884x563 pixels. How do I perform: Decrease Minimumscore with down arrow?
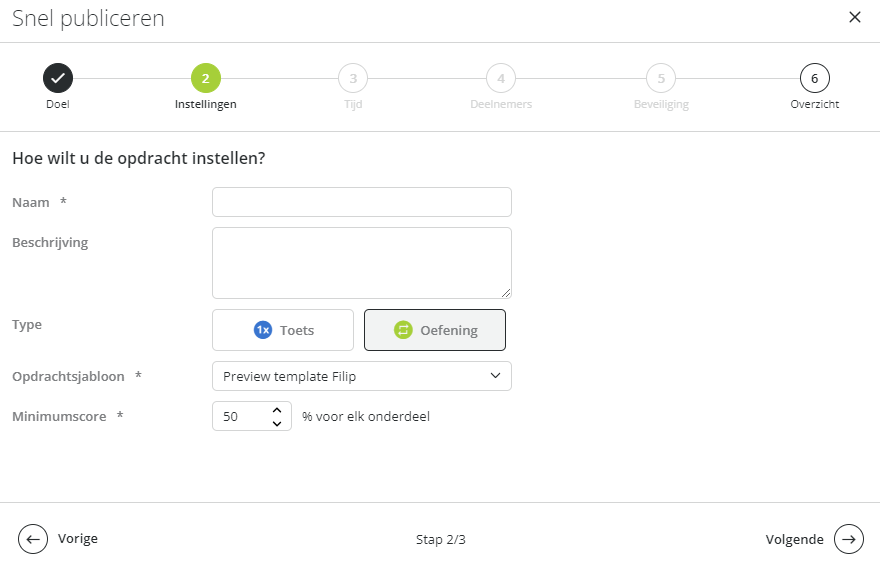click(277, 423)
